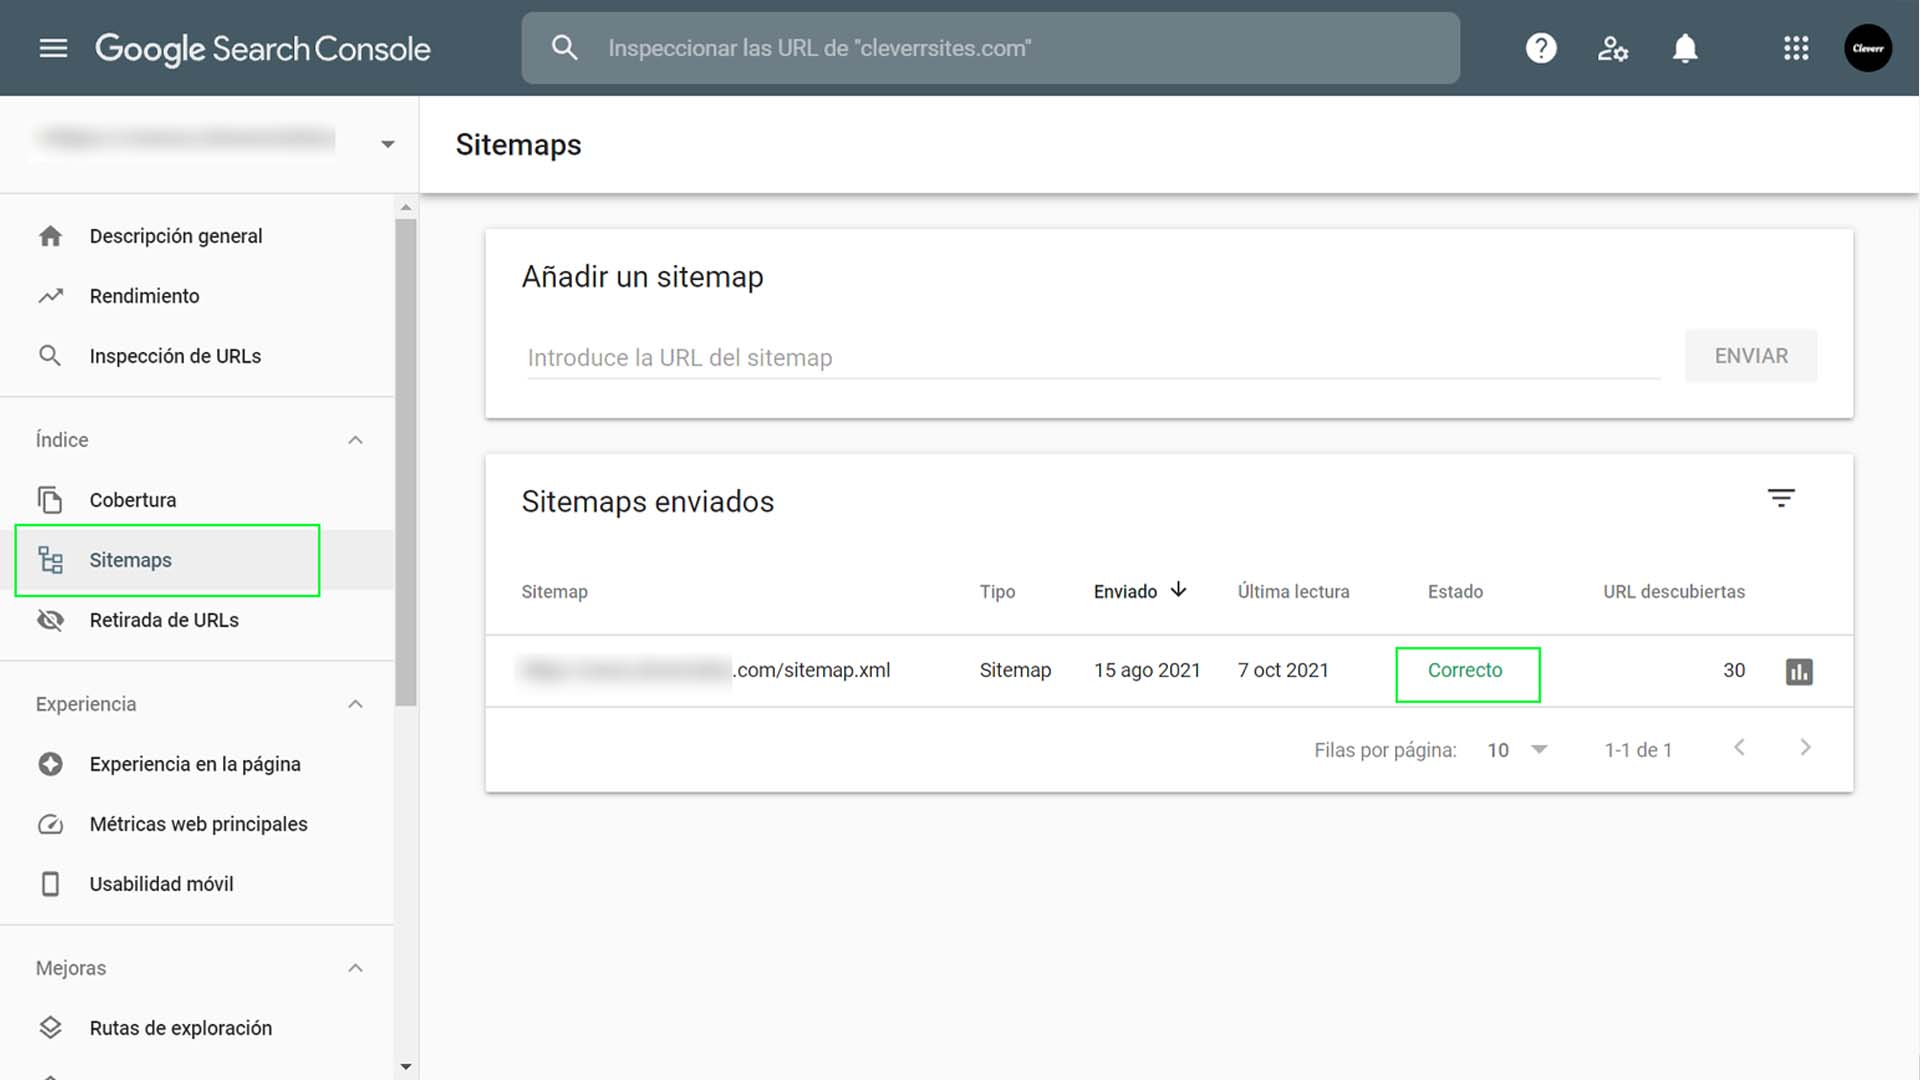
Task: Sort by the Enviado arrow icon
Action: click(x=1179, y=590)
